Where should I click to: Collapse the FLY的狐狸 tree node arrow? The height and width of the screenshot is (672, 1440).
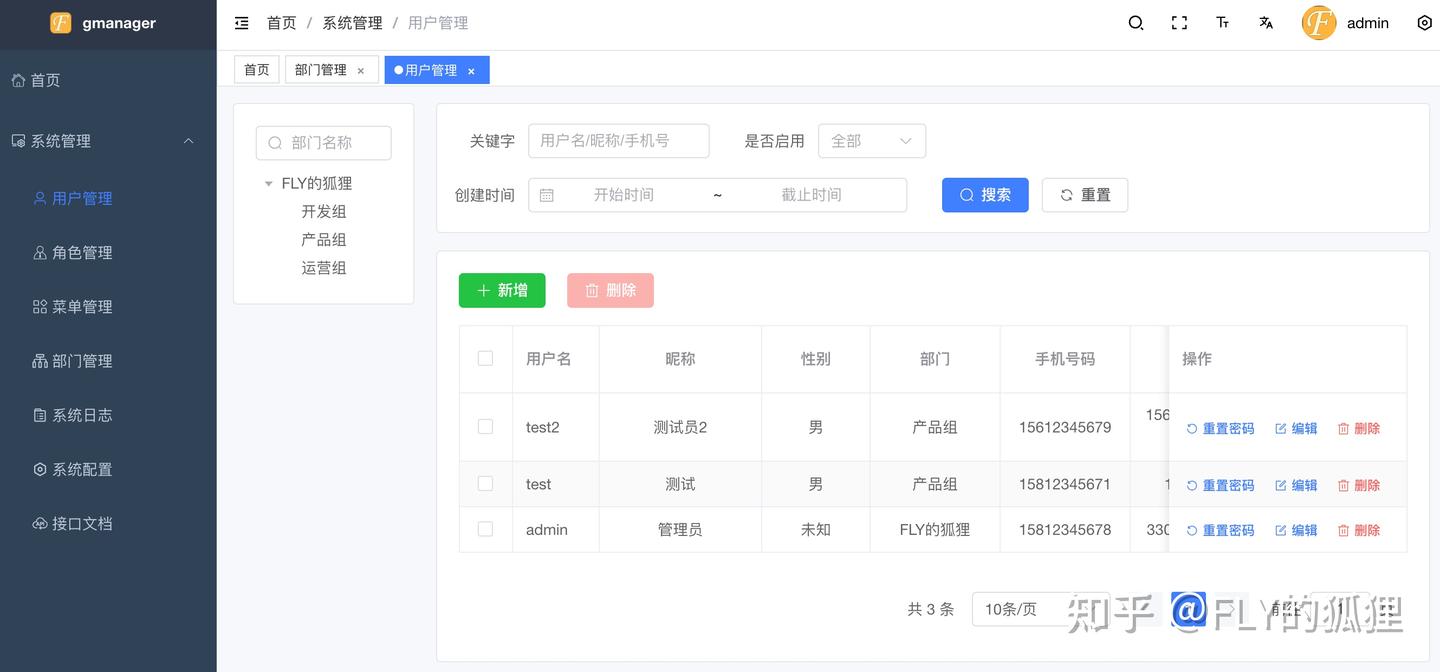pyautogui.click(x=268, y=184)
